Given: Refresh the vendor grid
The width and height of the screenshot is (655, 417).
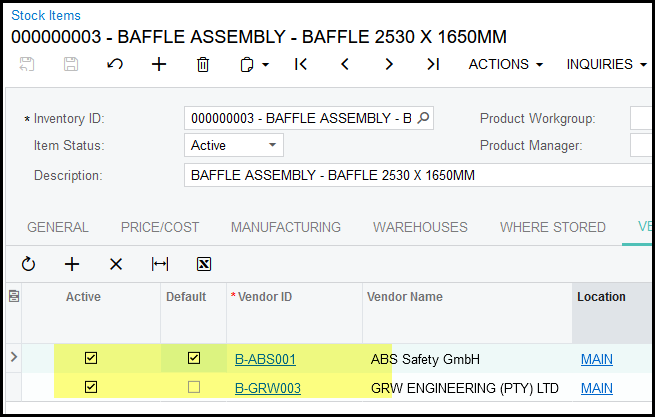Looking at the screenshot, I should click(x=28, y=264).
